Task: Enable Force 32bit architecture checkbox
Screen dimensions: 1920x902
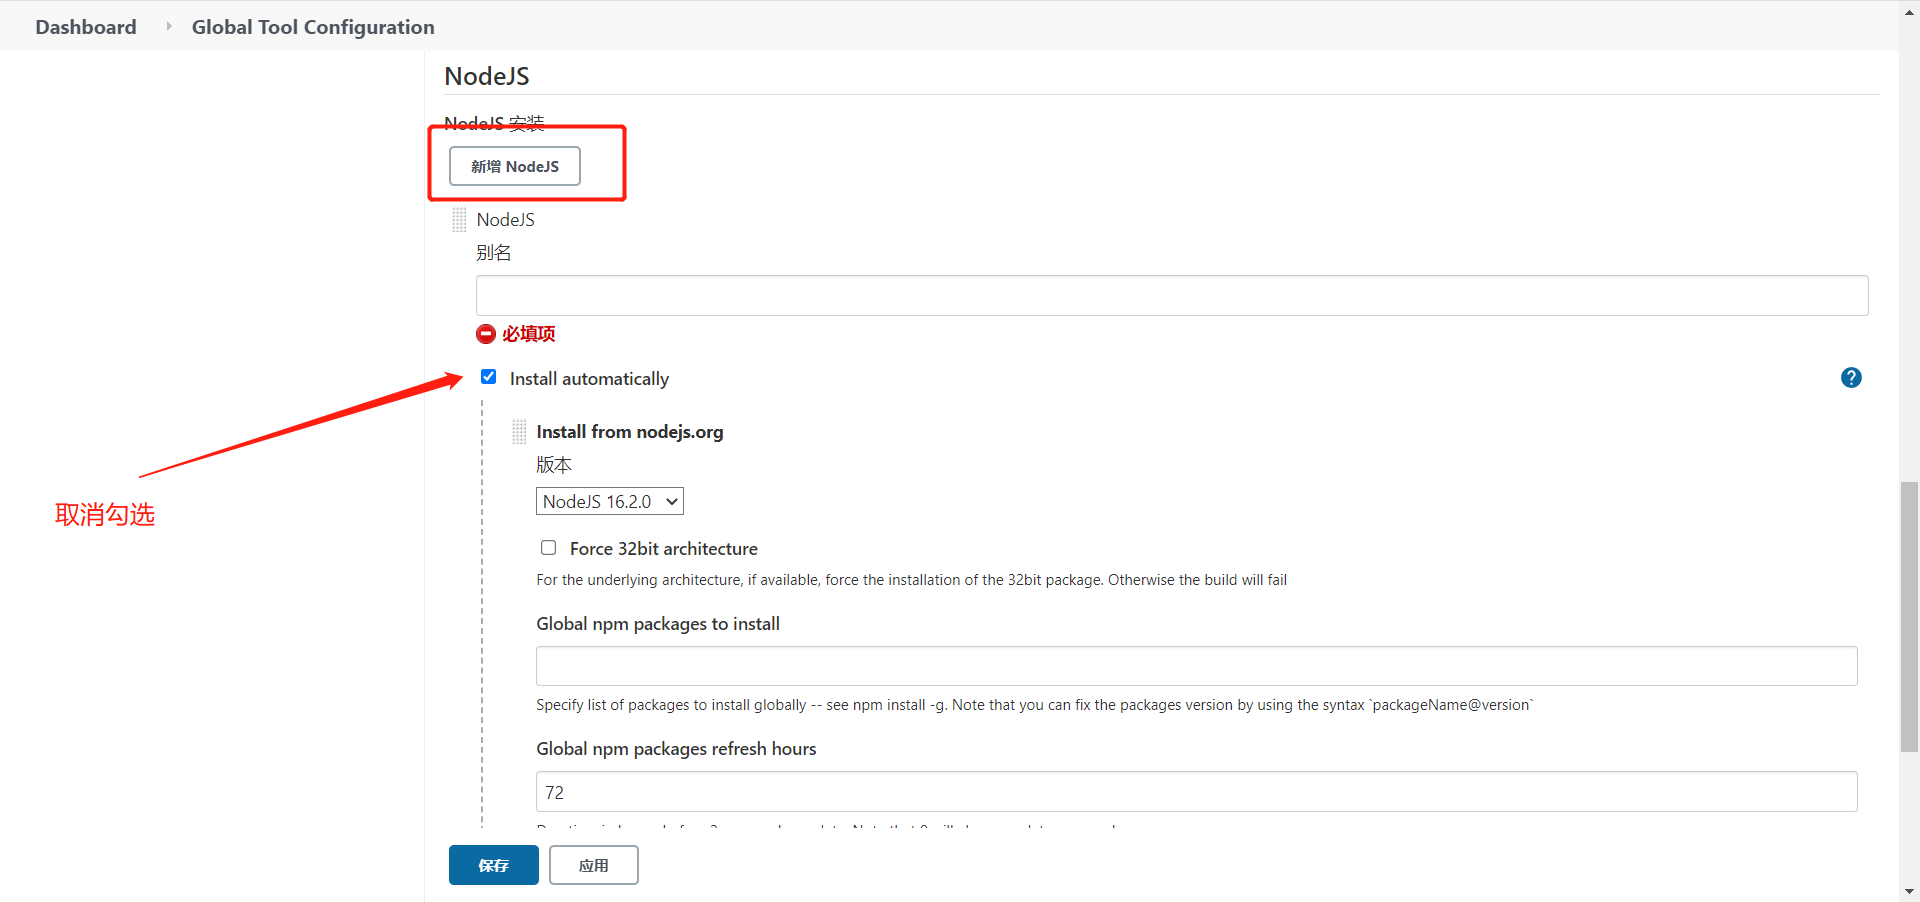Action: pos(548,547)
